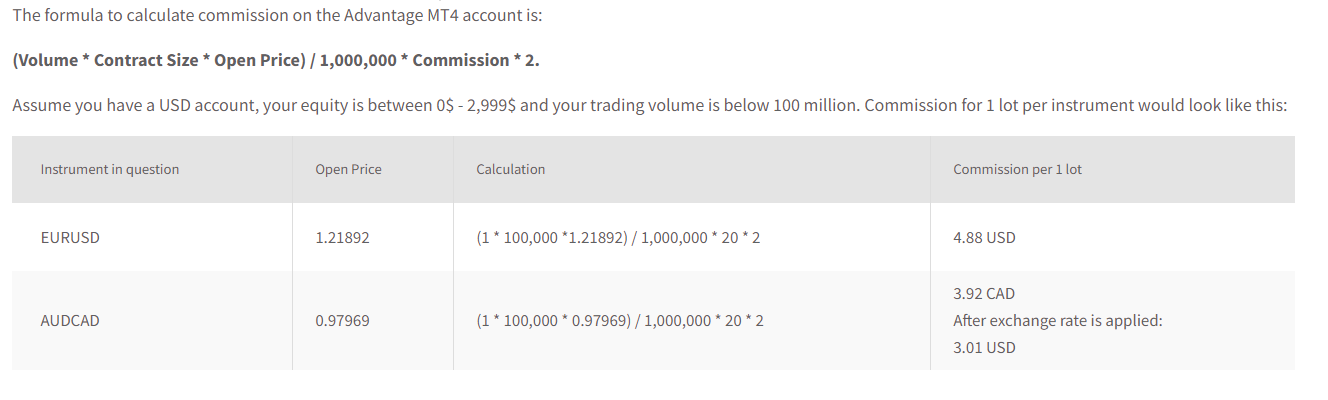Screen dimensions: 1328x400
Task: Click the "0$ - 2,999$" equity range text
Action: (x=476, y=105)
